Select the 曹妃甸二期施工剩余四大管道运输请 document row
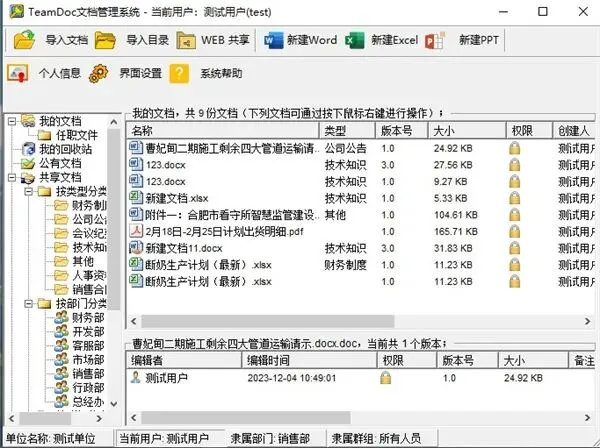 click(361, 148)
